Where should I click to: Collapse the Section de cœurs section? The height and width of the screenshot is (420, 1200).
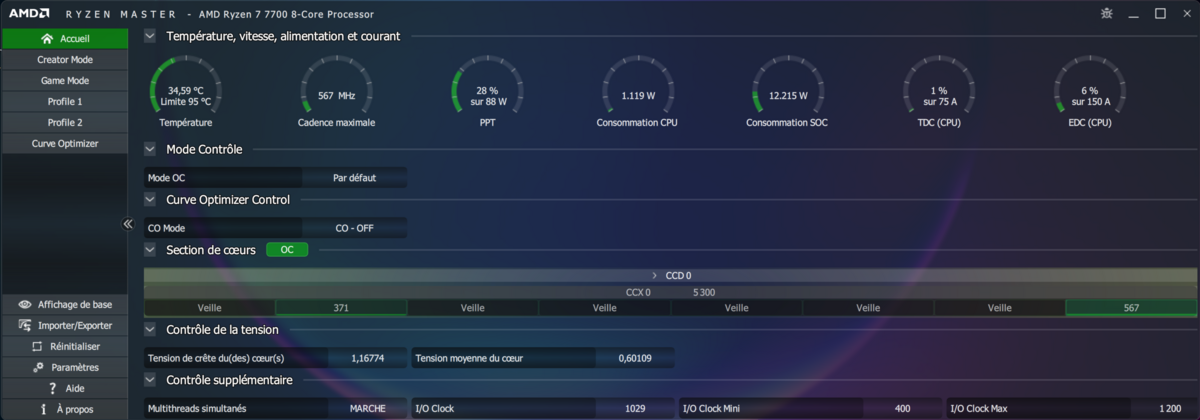click(150, 249)
